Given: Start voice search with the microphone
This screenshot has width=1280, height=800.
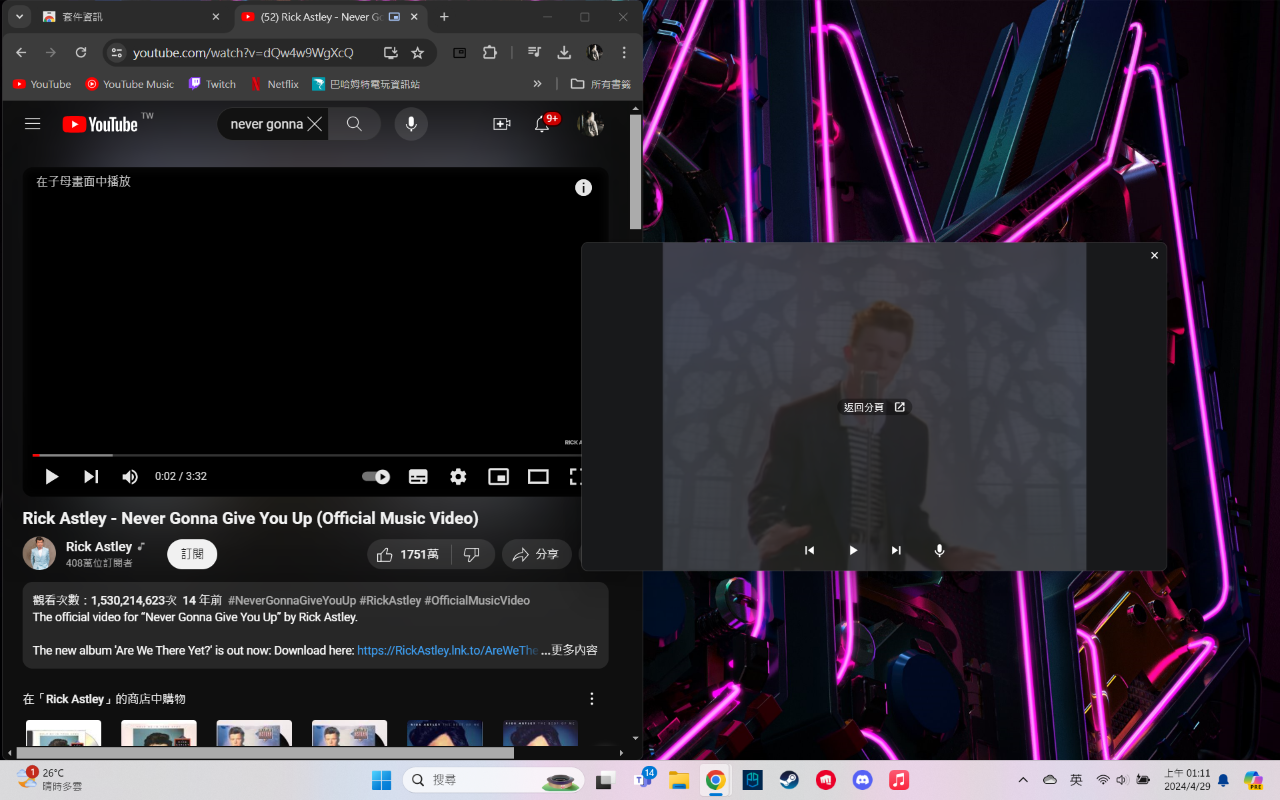Looking at the screenshot, I should [x=410, y=124].
